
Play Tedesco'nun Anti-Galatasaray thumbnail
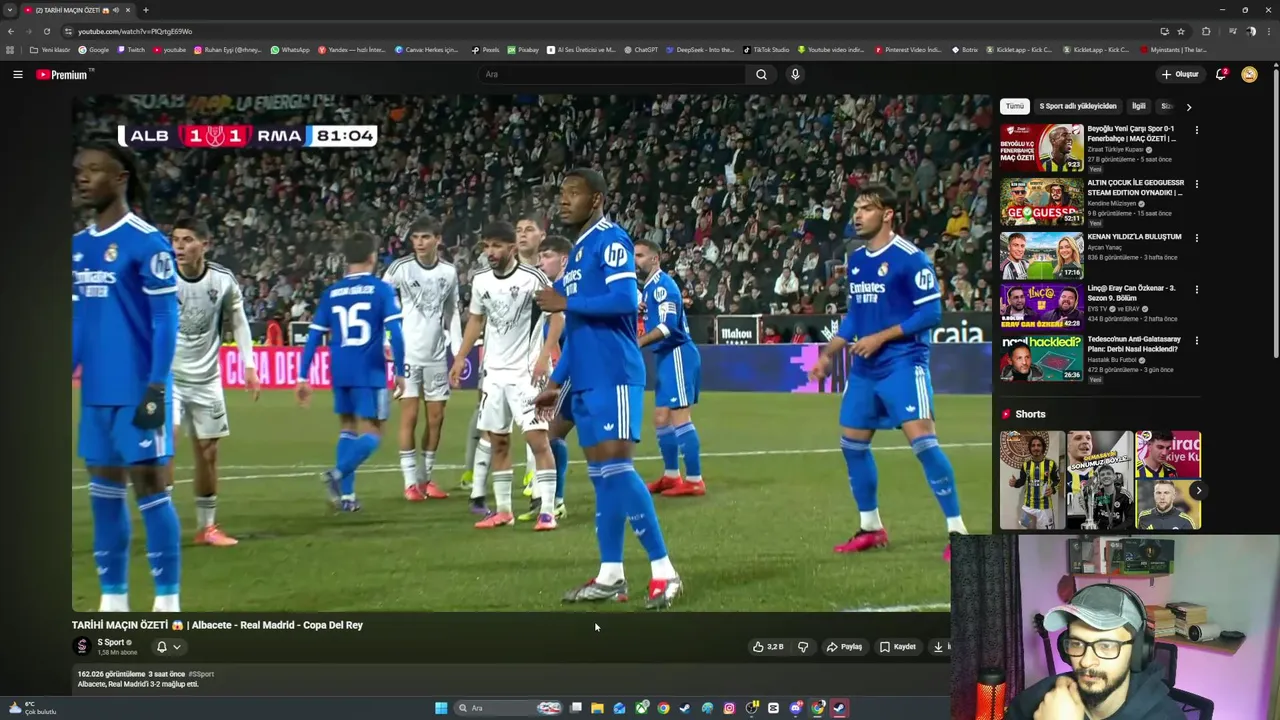[x=1041, y=359]
